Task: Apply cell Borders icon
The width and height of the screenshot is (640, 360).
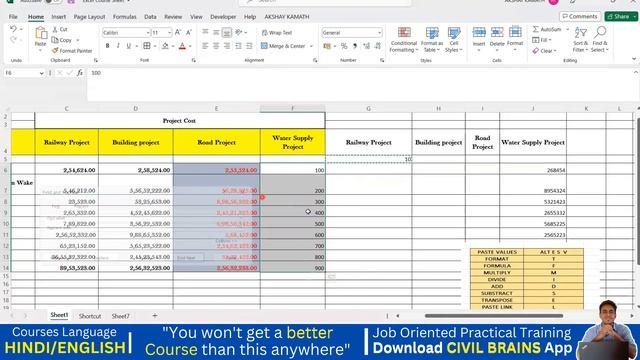Action: tap(147, 46)
